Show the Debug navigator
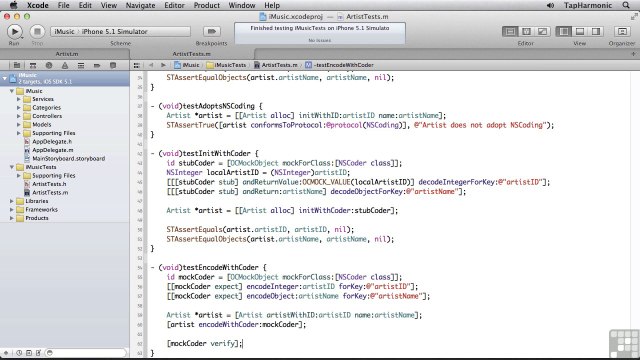This screenshot has width=640, height=360. tap(81, 65)
